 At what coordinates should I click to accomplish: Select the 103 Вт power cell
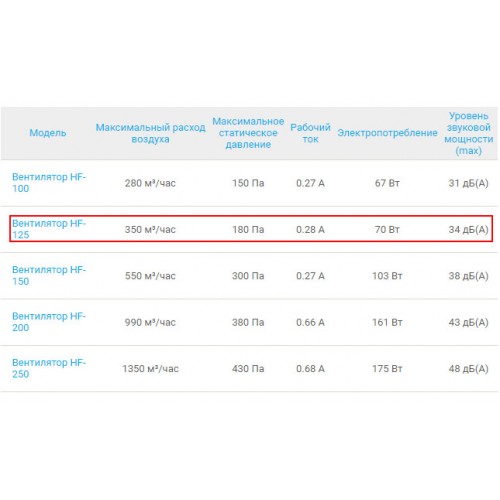pyautogui.click(x=387, y=276)
